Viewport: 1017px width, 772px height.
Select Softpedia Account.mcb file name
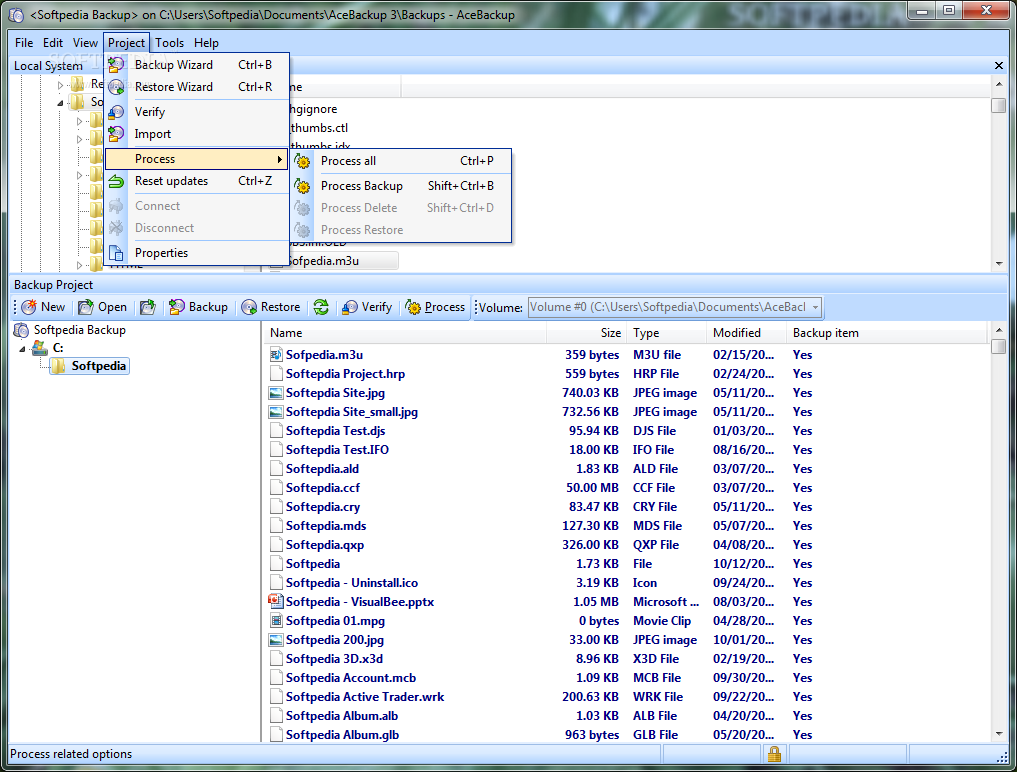351,678
